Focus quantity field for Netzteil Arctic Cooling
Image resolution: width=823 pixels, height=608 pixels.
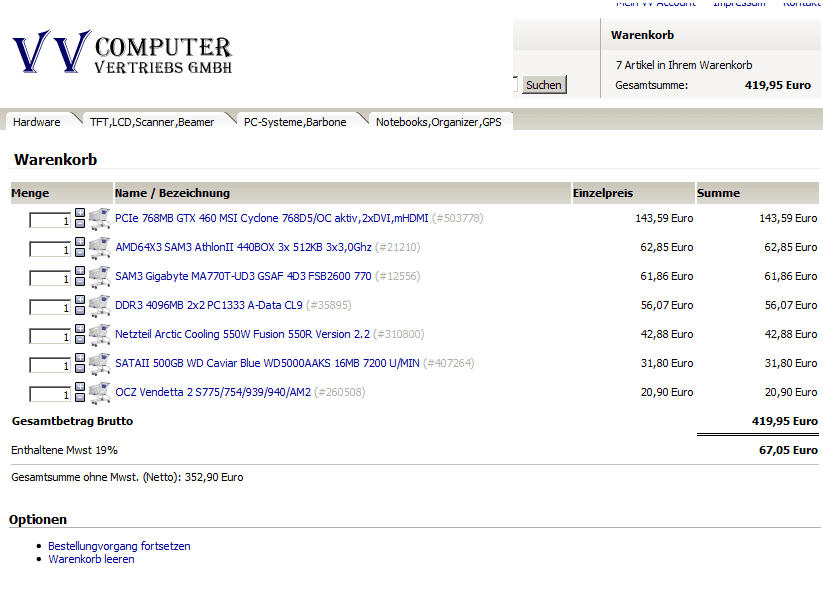click(x=50, y=336)
